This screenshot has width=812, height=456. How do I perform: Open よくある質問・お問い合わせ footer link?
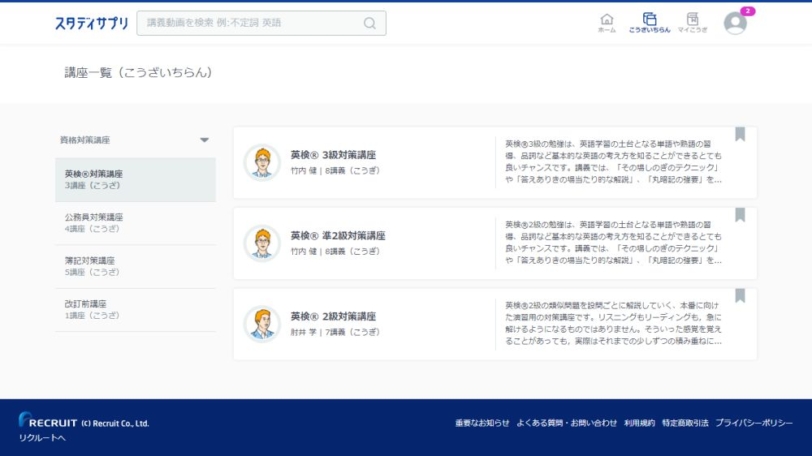click(x=567, y=423)
